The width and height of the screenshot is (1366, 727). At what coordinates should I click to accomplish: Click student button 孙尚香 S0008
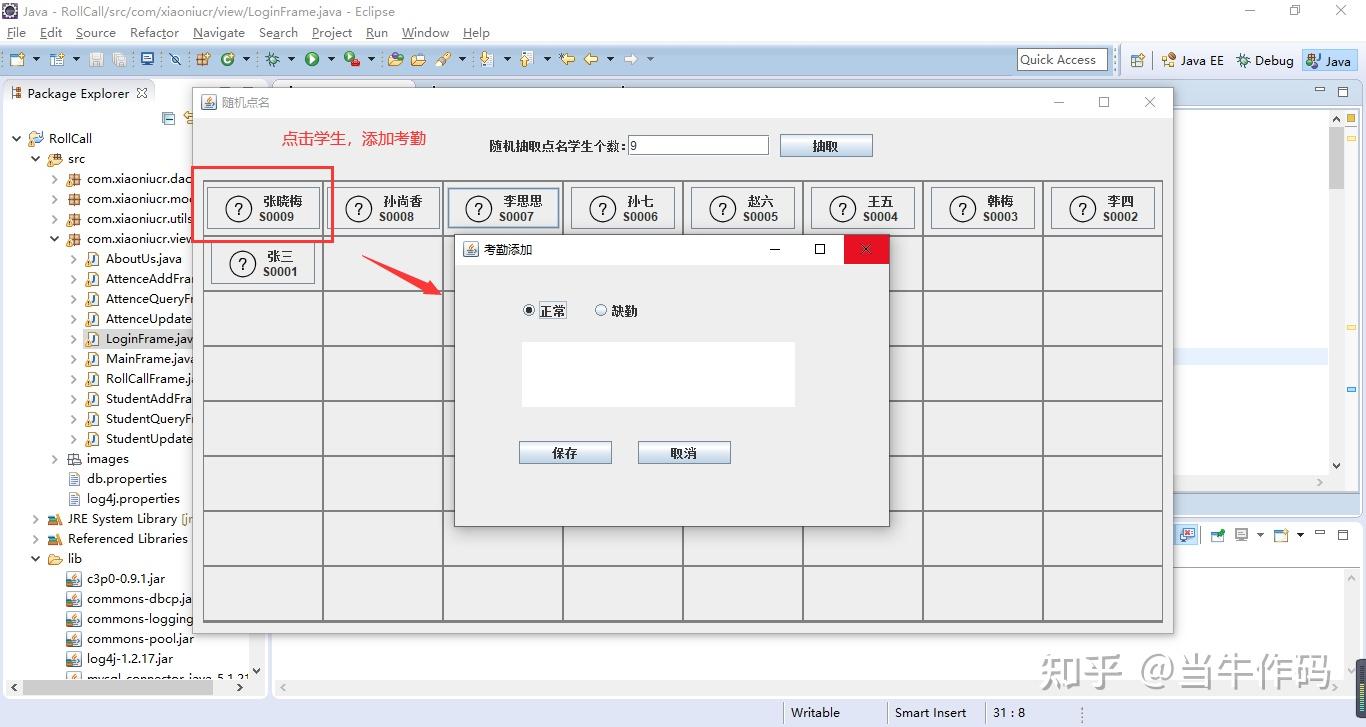(x=383, y=208)
